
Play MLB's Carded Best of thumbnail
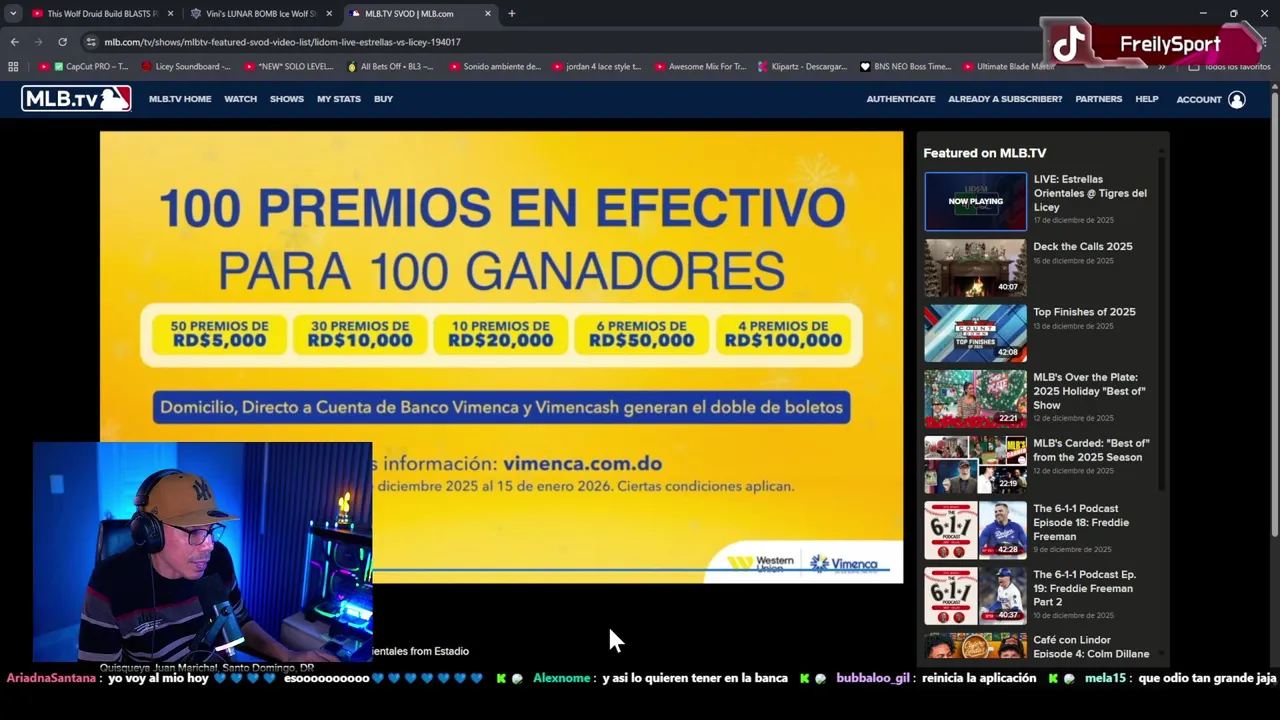975,465
